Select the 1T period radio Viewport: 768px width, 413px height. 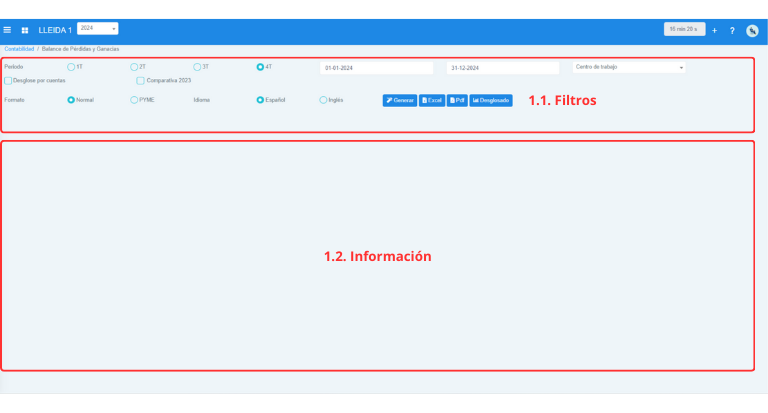tap(71, 67)
